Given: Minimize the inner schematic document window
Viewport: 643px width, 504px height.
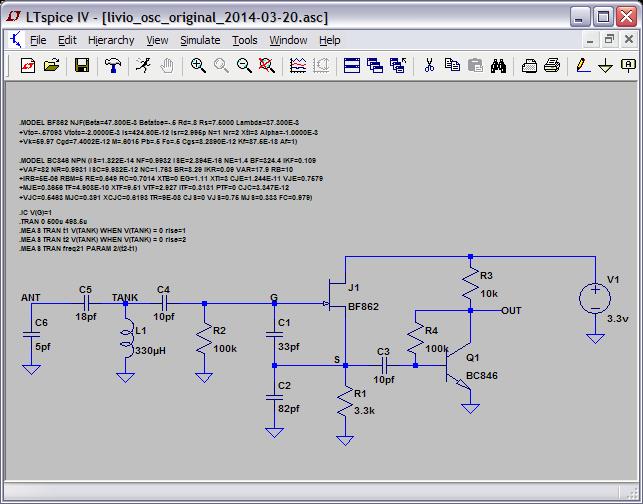Looking at the screenshot, I should click(x=590, y=40).
